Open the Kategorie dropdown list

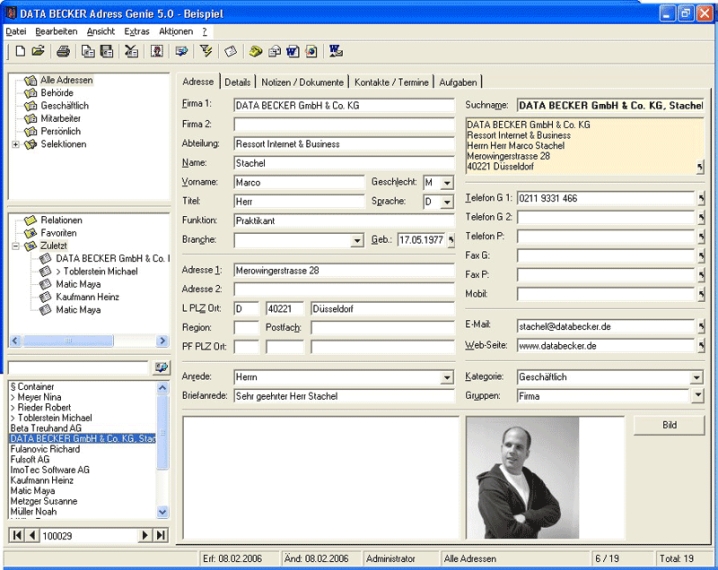point(696,378)
